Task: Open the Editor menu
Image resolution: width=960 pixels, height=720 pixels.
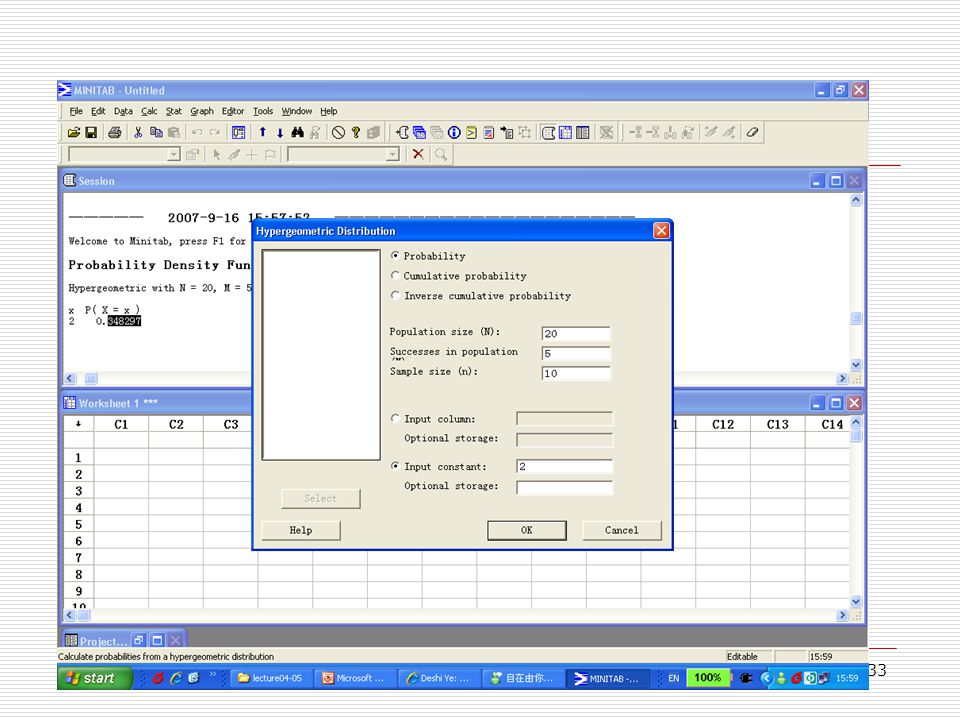Action: [x=233, y=111]
